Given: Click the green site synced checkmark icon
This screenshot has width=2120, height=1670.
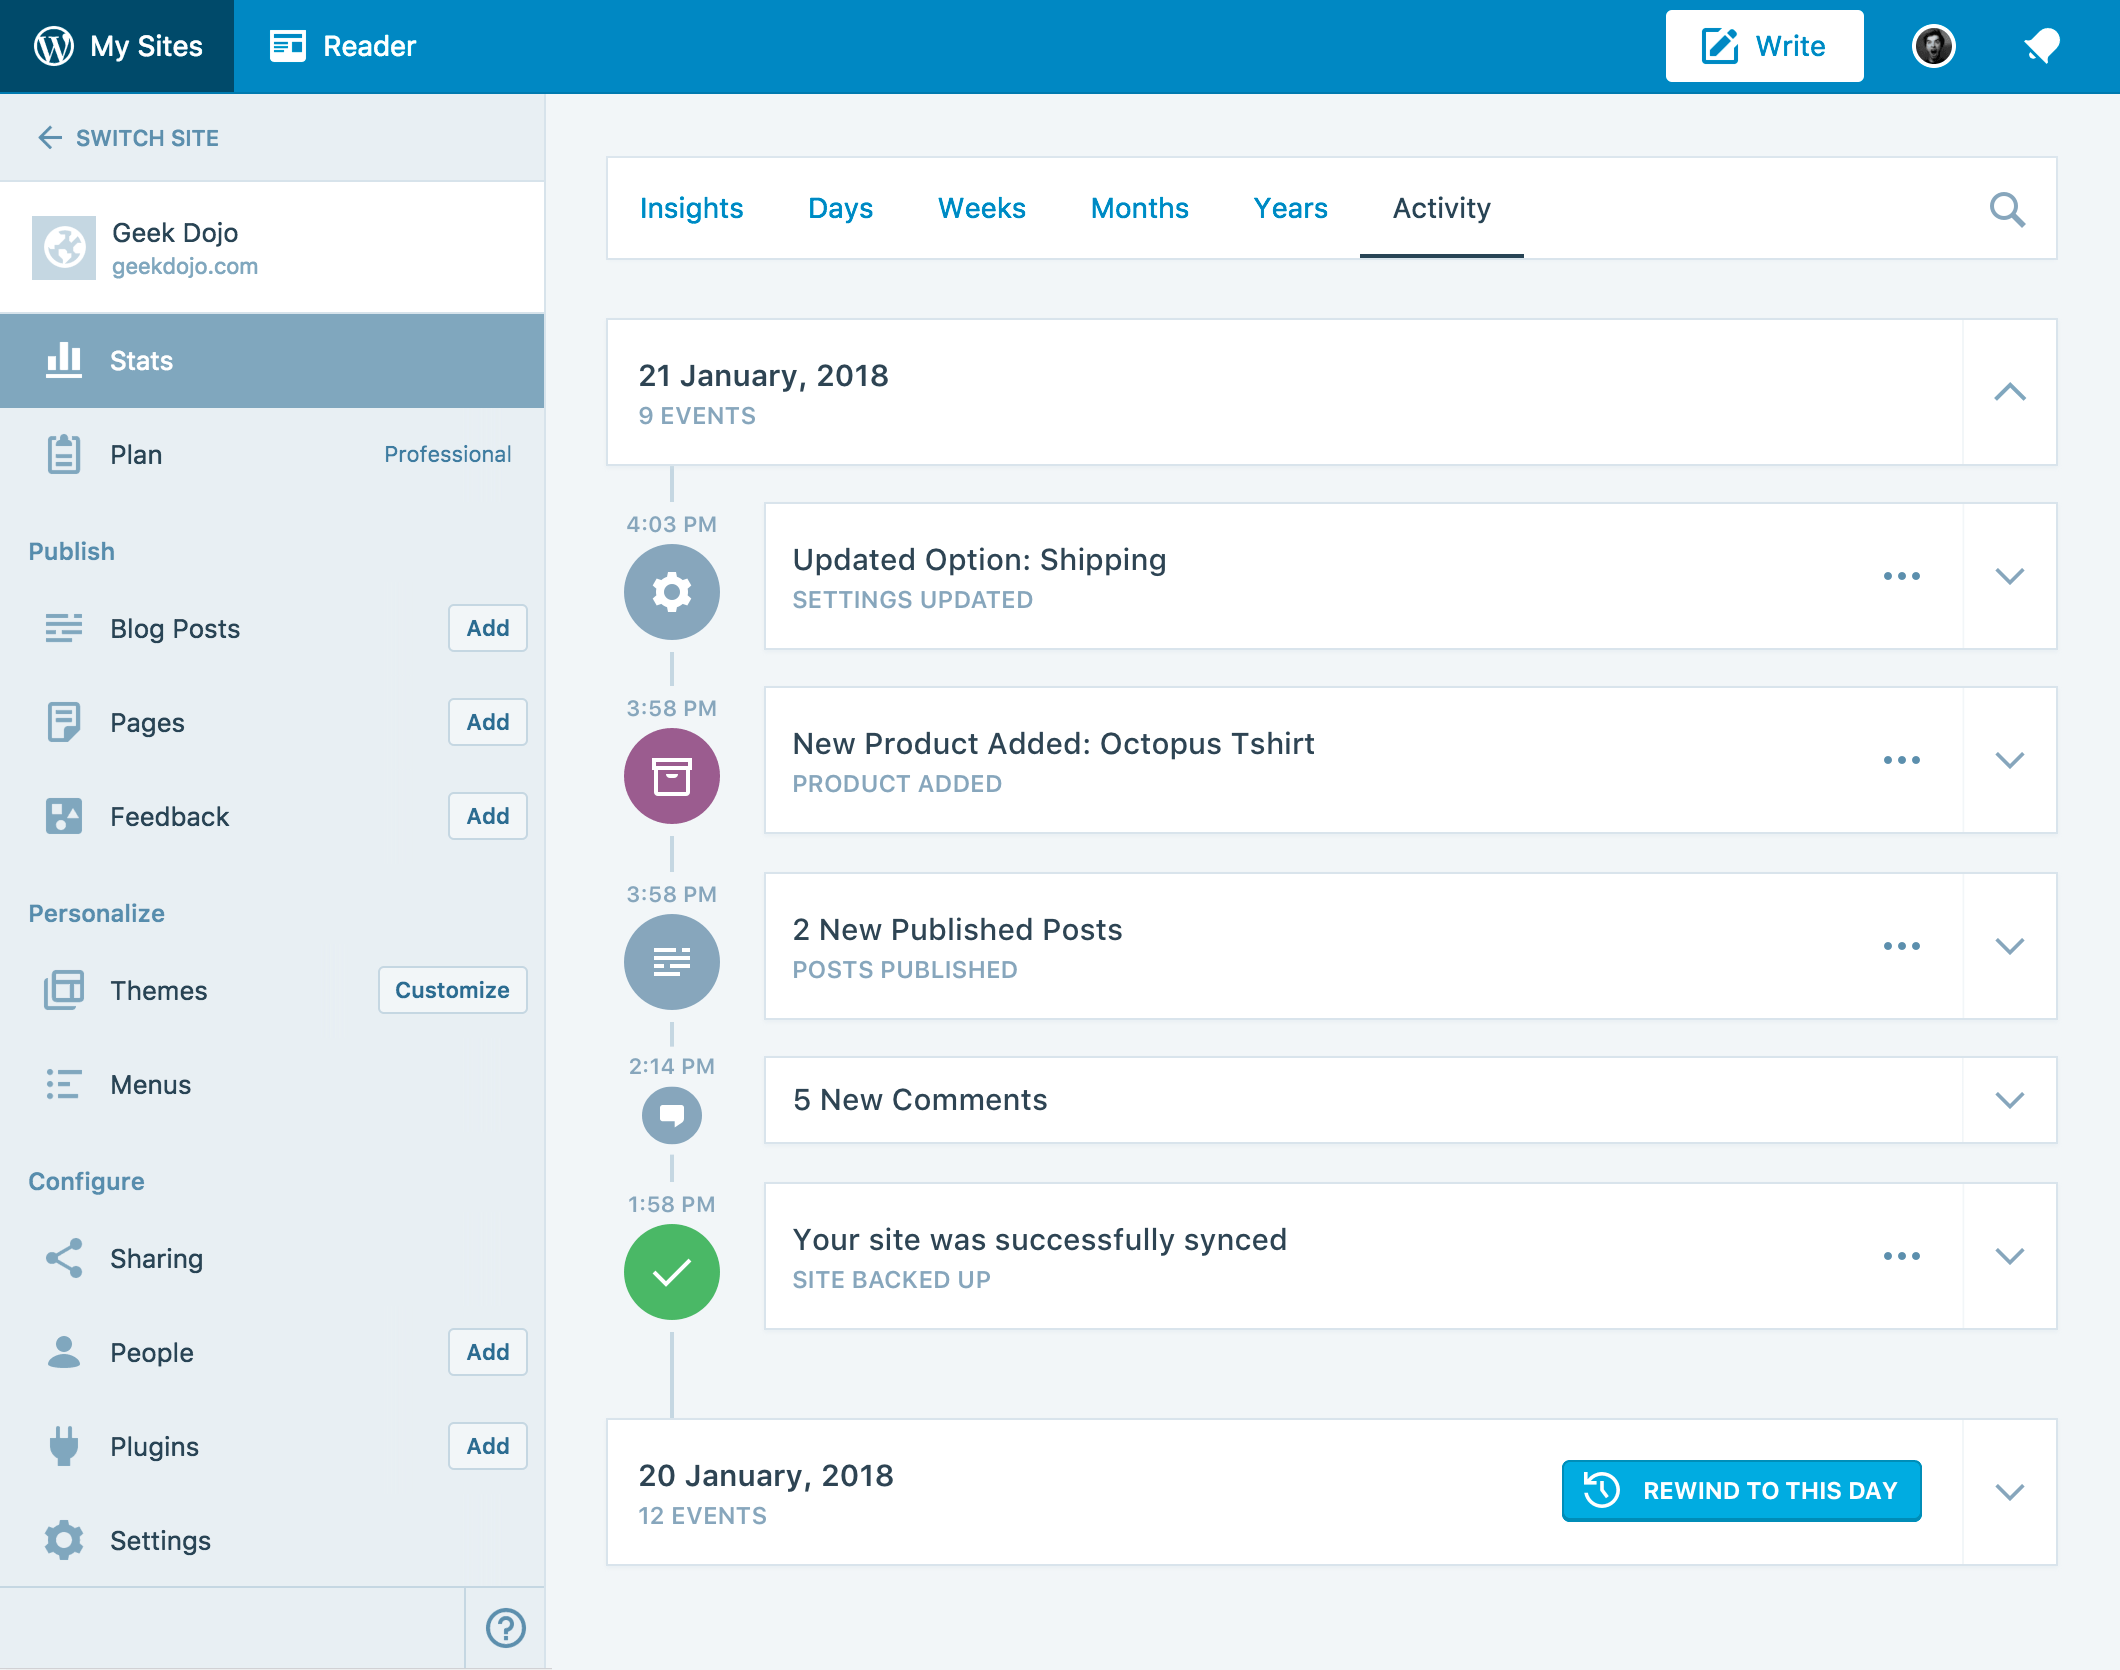Looking at the screenshot, I should (x=671, y=1272).
